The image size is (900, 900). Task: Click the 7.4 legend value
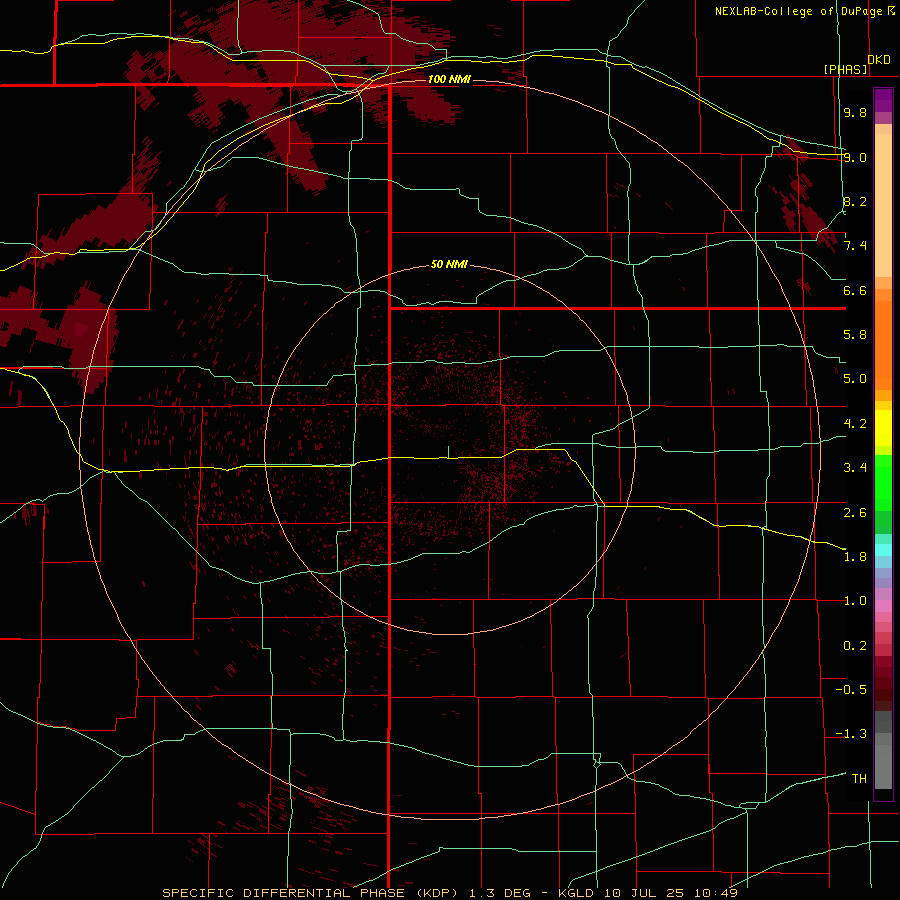click(855, 246)
